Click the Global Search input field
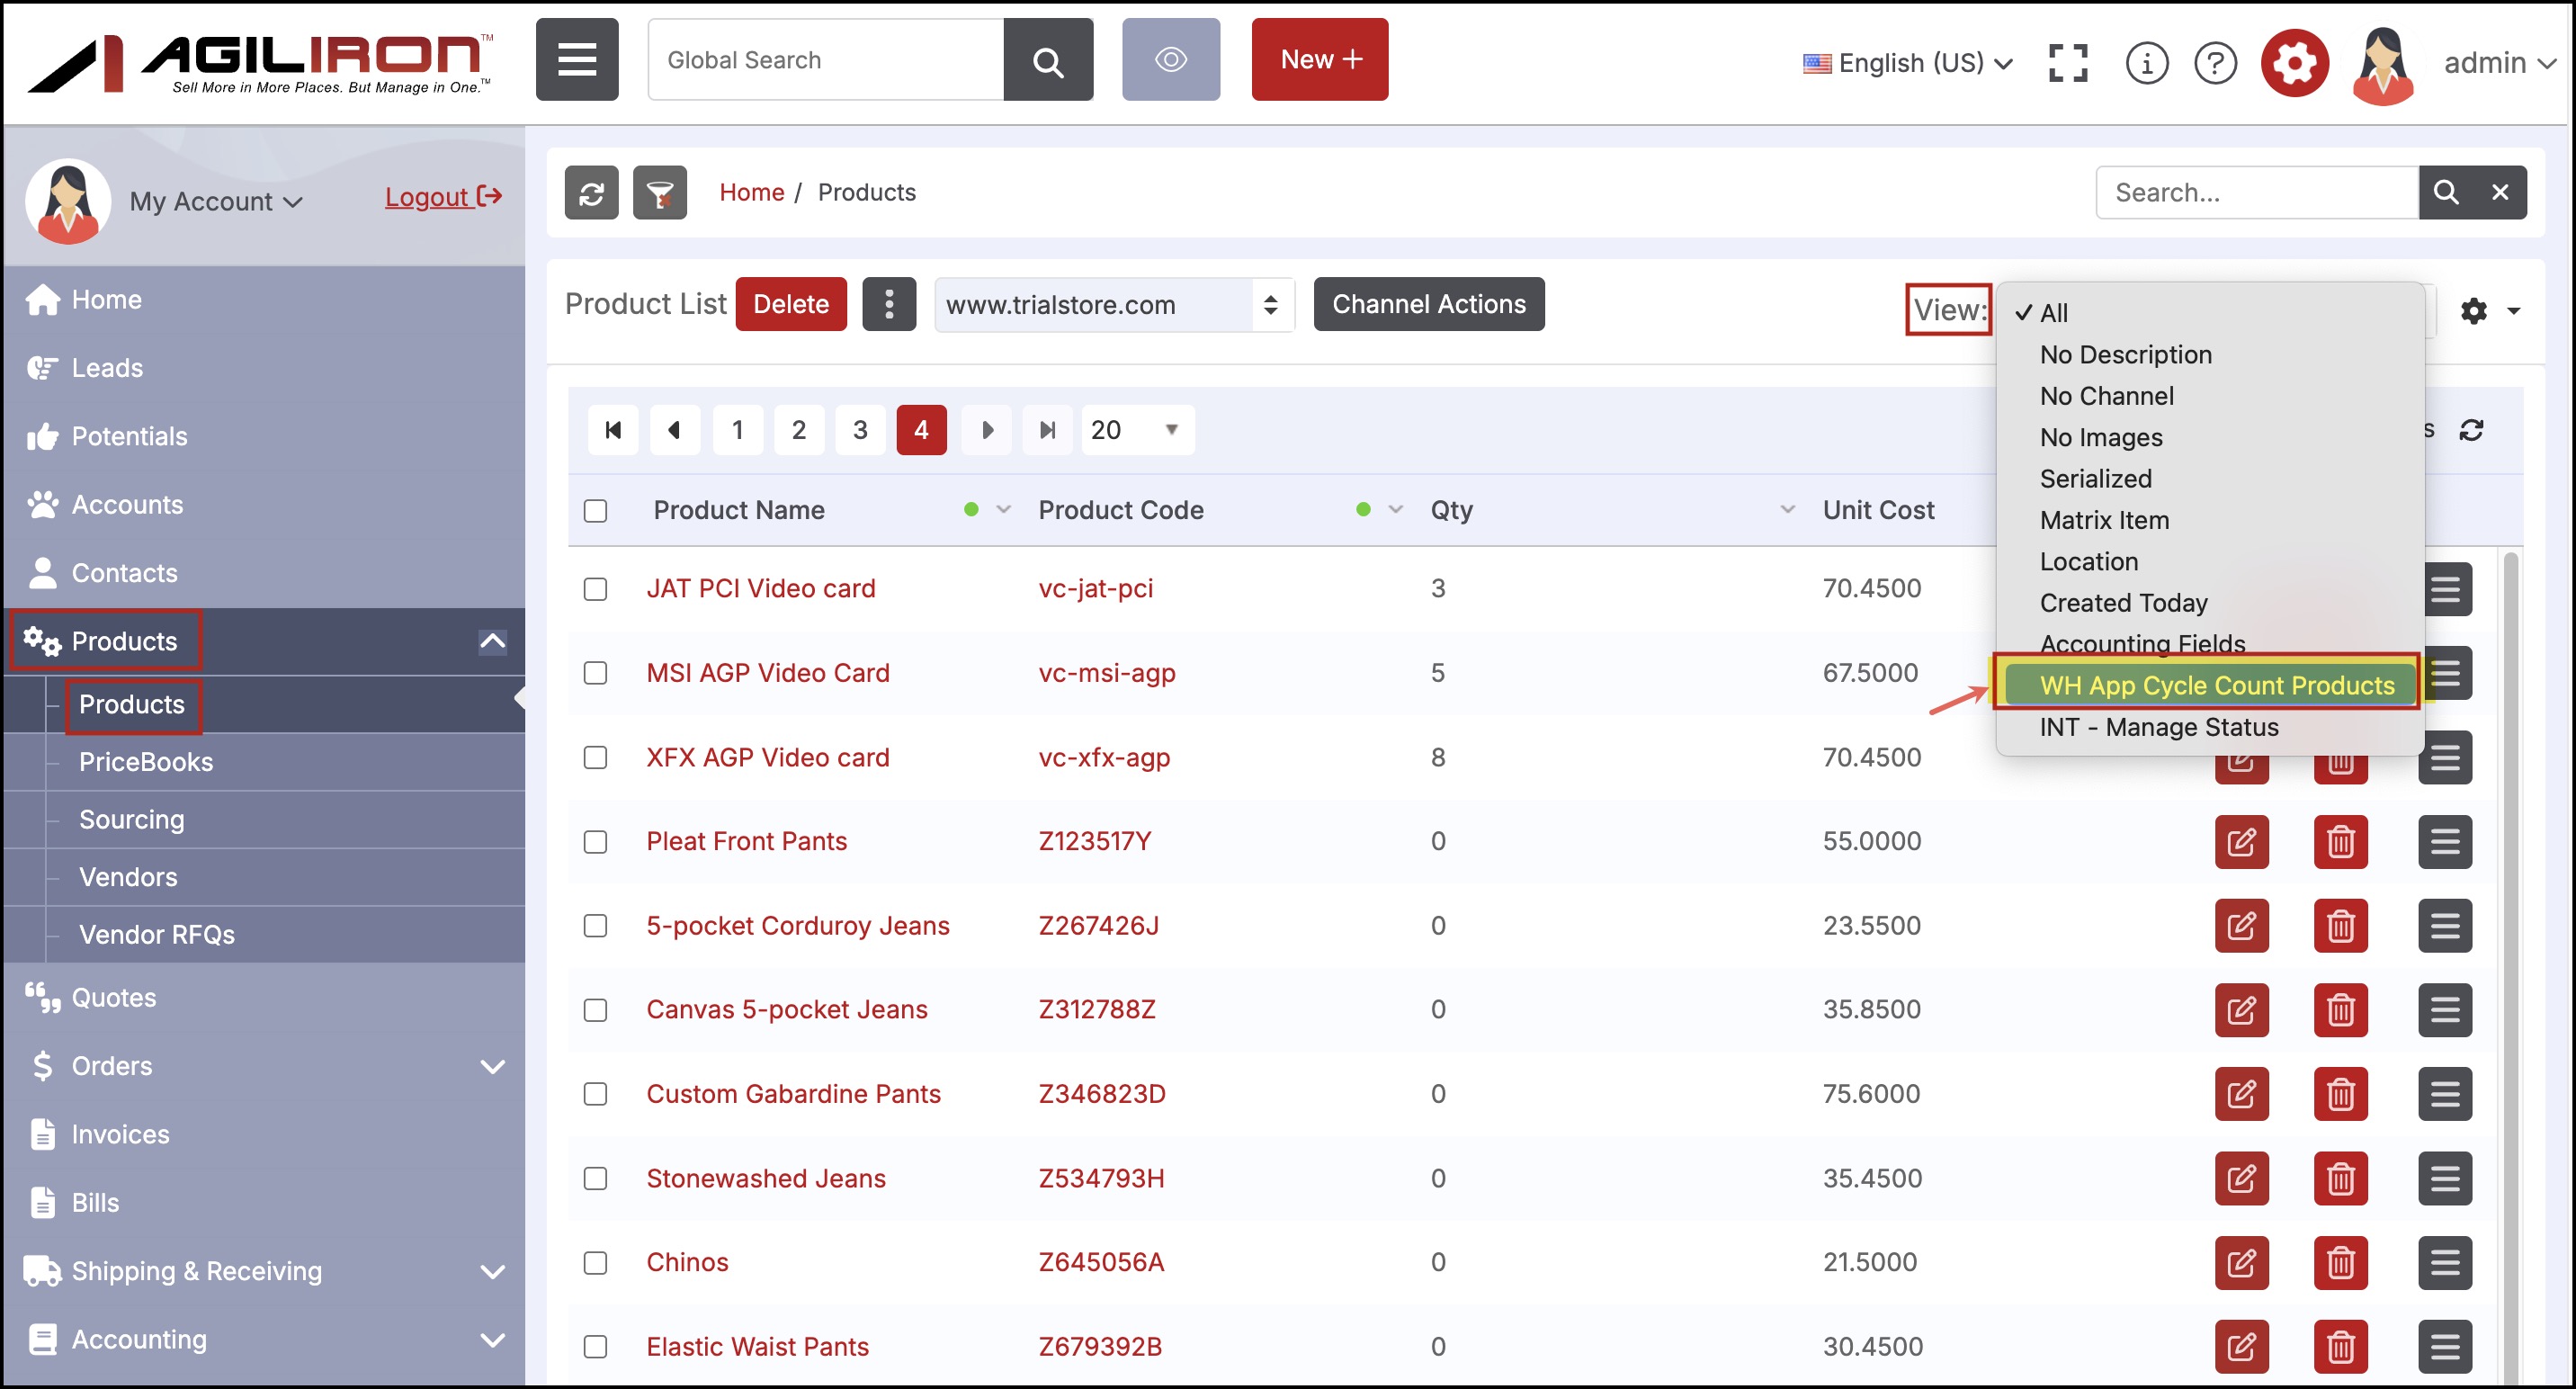Screen dimensions: 2576x1389 (825, 60)
